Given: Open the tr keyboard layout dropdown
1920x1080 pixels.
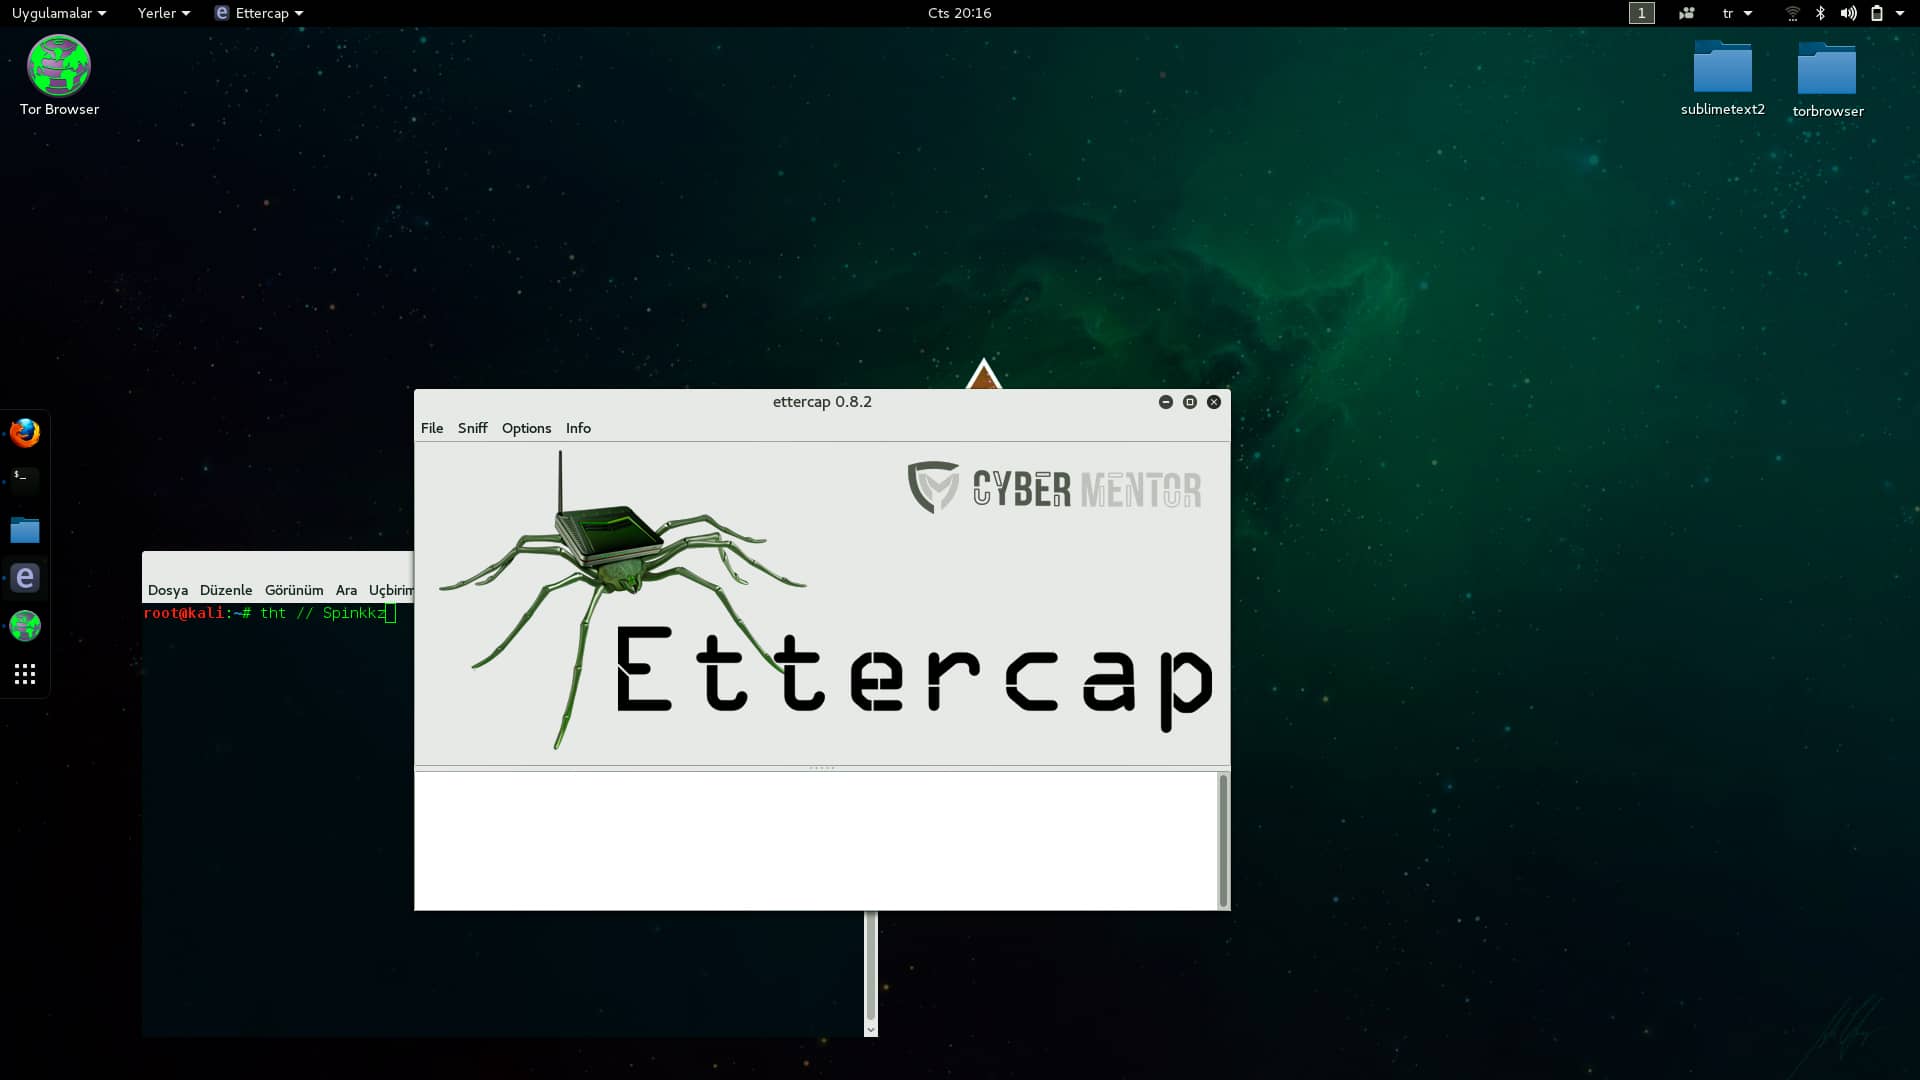Looking at the screenshot, I should coord(1736,13).
